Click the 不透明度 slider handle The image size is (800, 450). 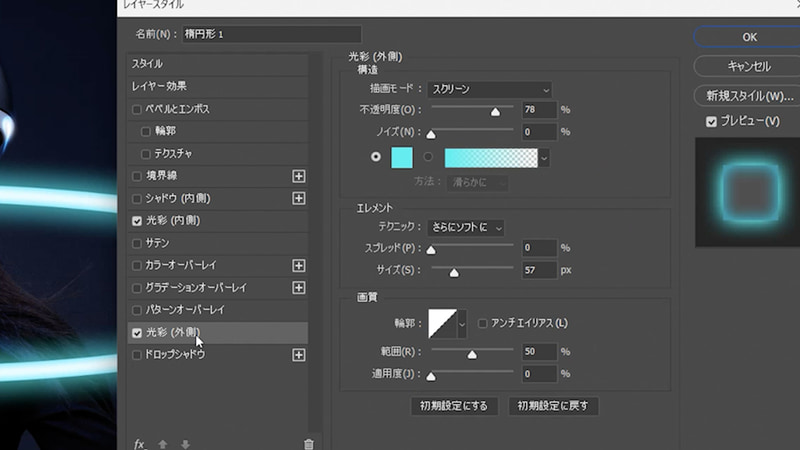click(x=495, y=112)
